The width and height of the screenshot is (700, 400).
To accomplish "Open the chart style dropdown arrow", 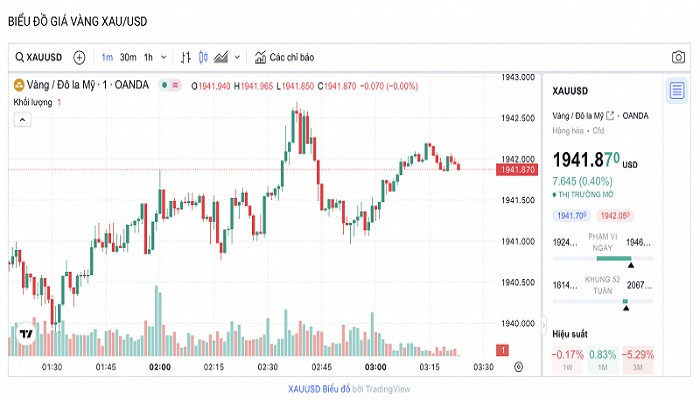I will click(237, 57).
